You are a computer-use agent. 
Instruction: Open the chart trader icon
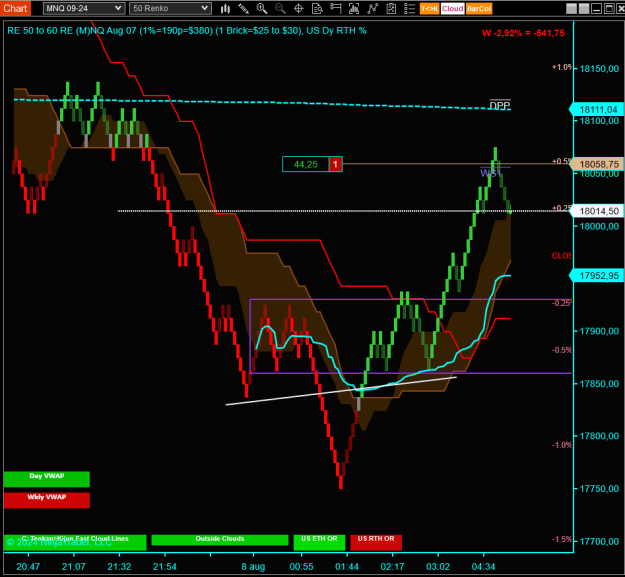tap(336, 8)
